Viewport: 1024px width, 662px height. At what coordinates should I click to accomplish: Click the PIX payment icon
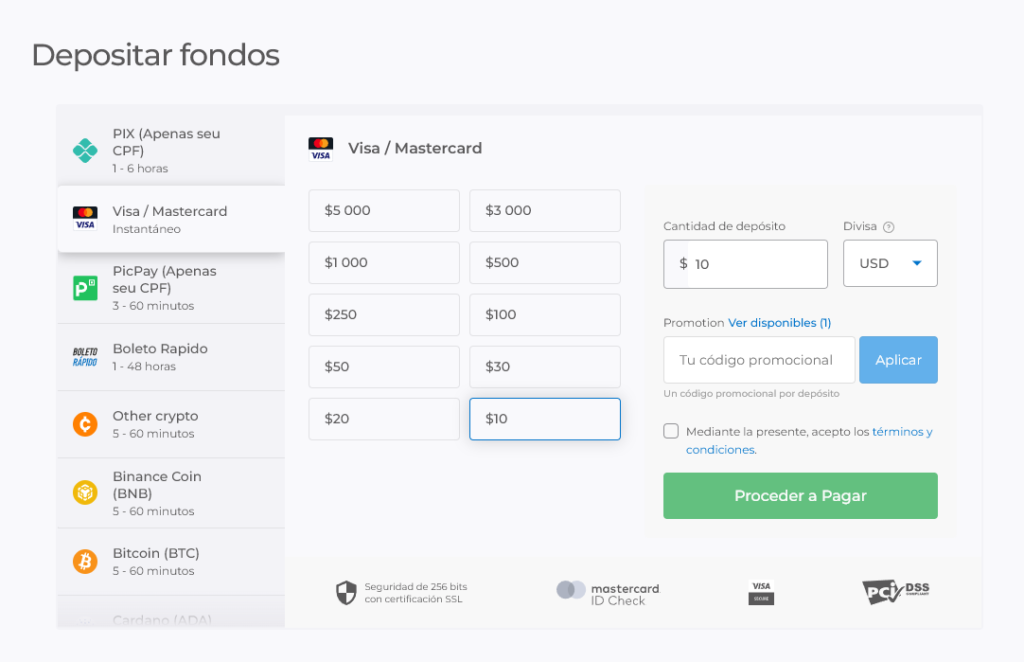point(85,150)
